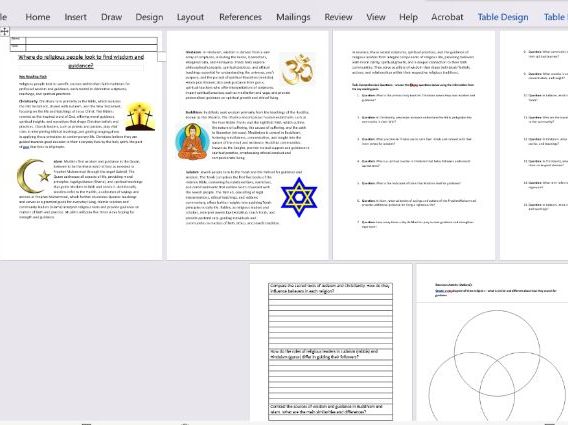Open the View ribbon tab

[376, 17]
